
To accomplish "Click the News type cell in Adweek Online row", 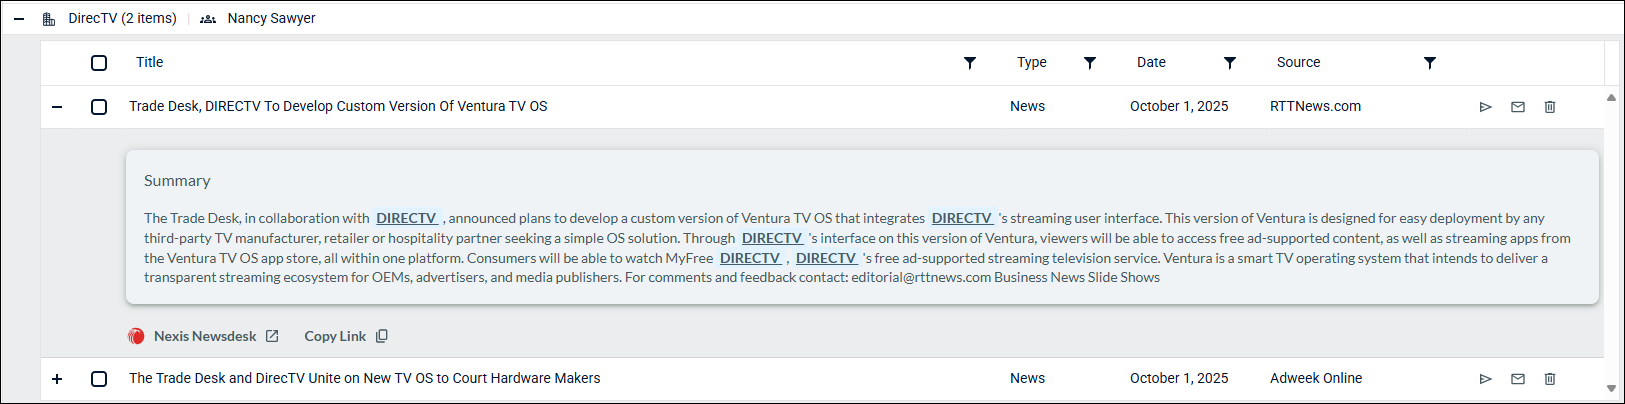I will 1027,378.
